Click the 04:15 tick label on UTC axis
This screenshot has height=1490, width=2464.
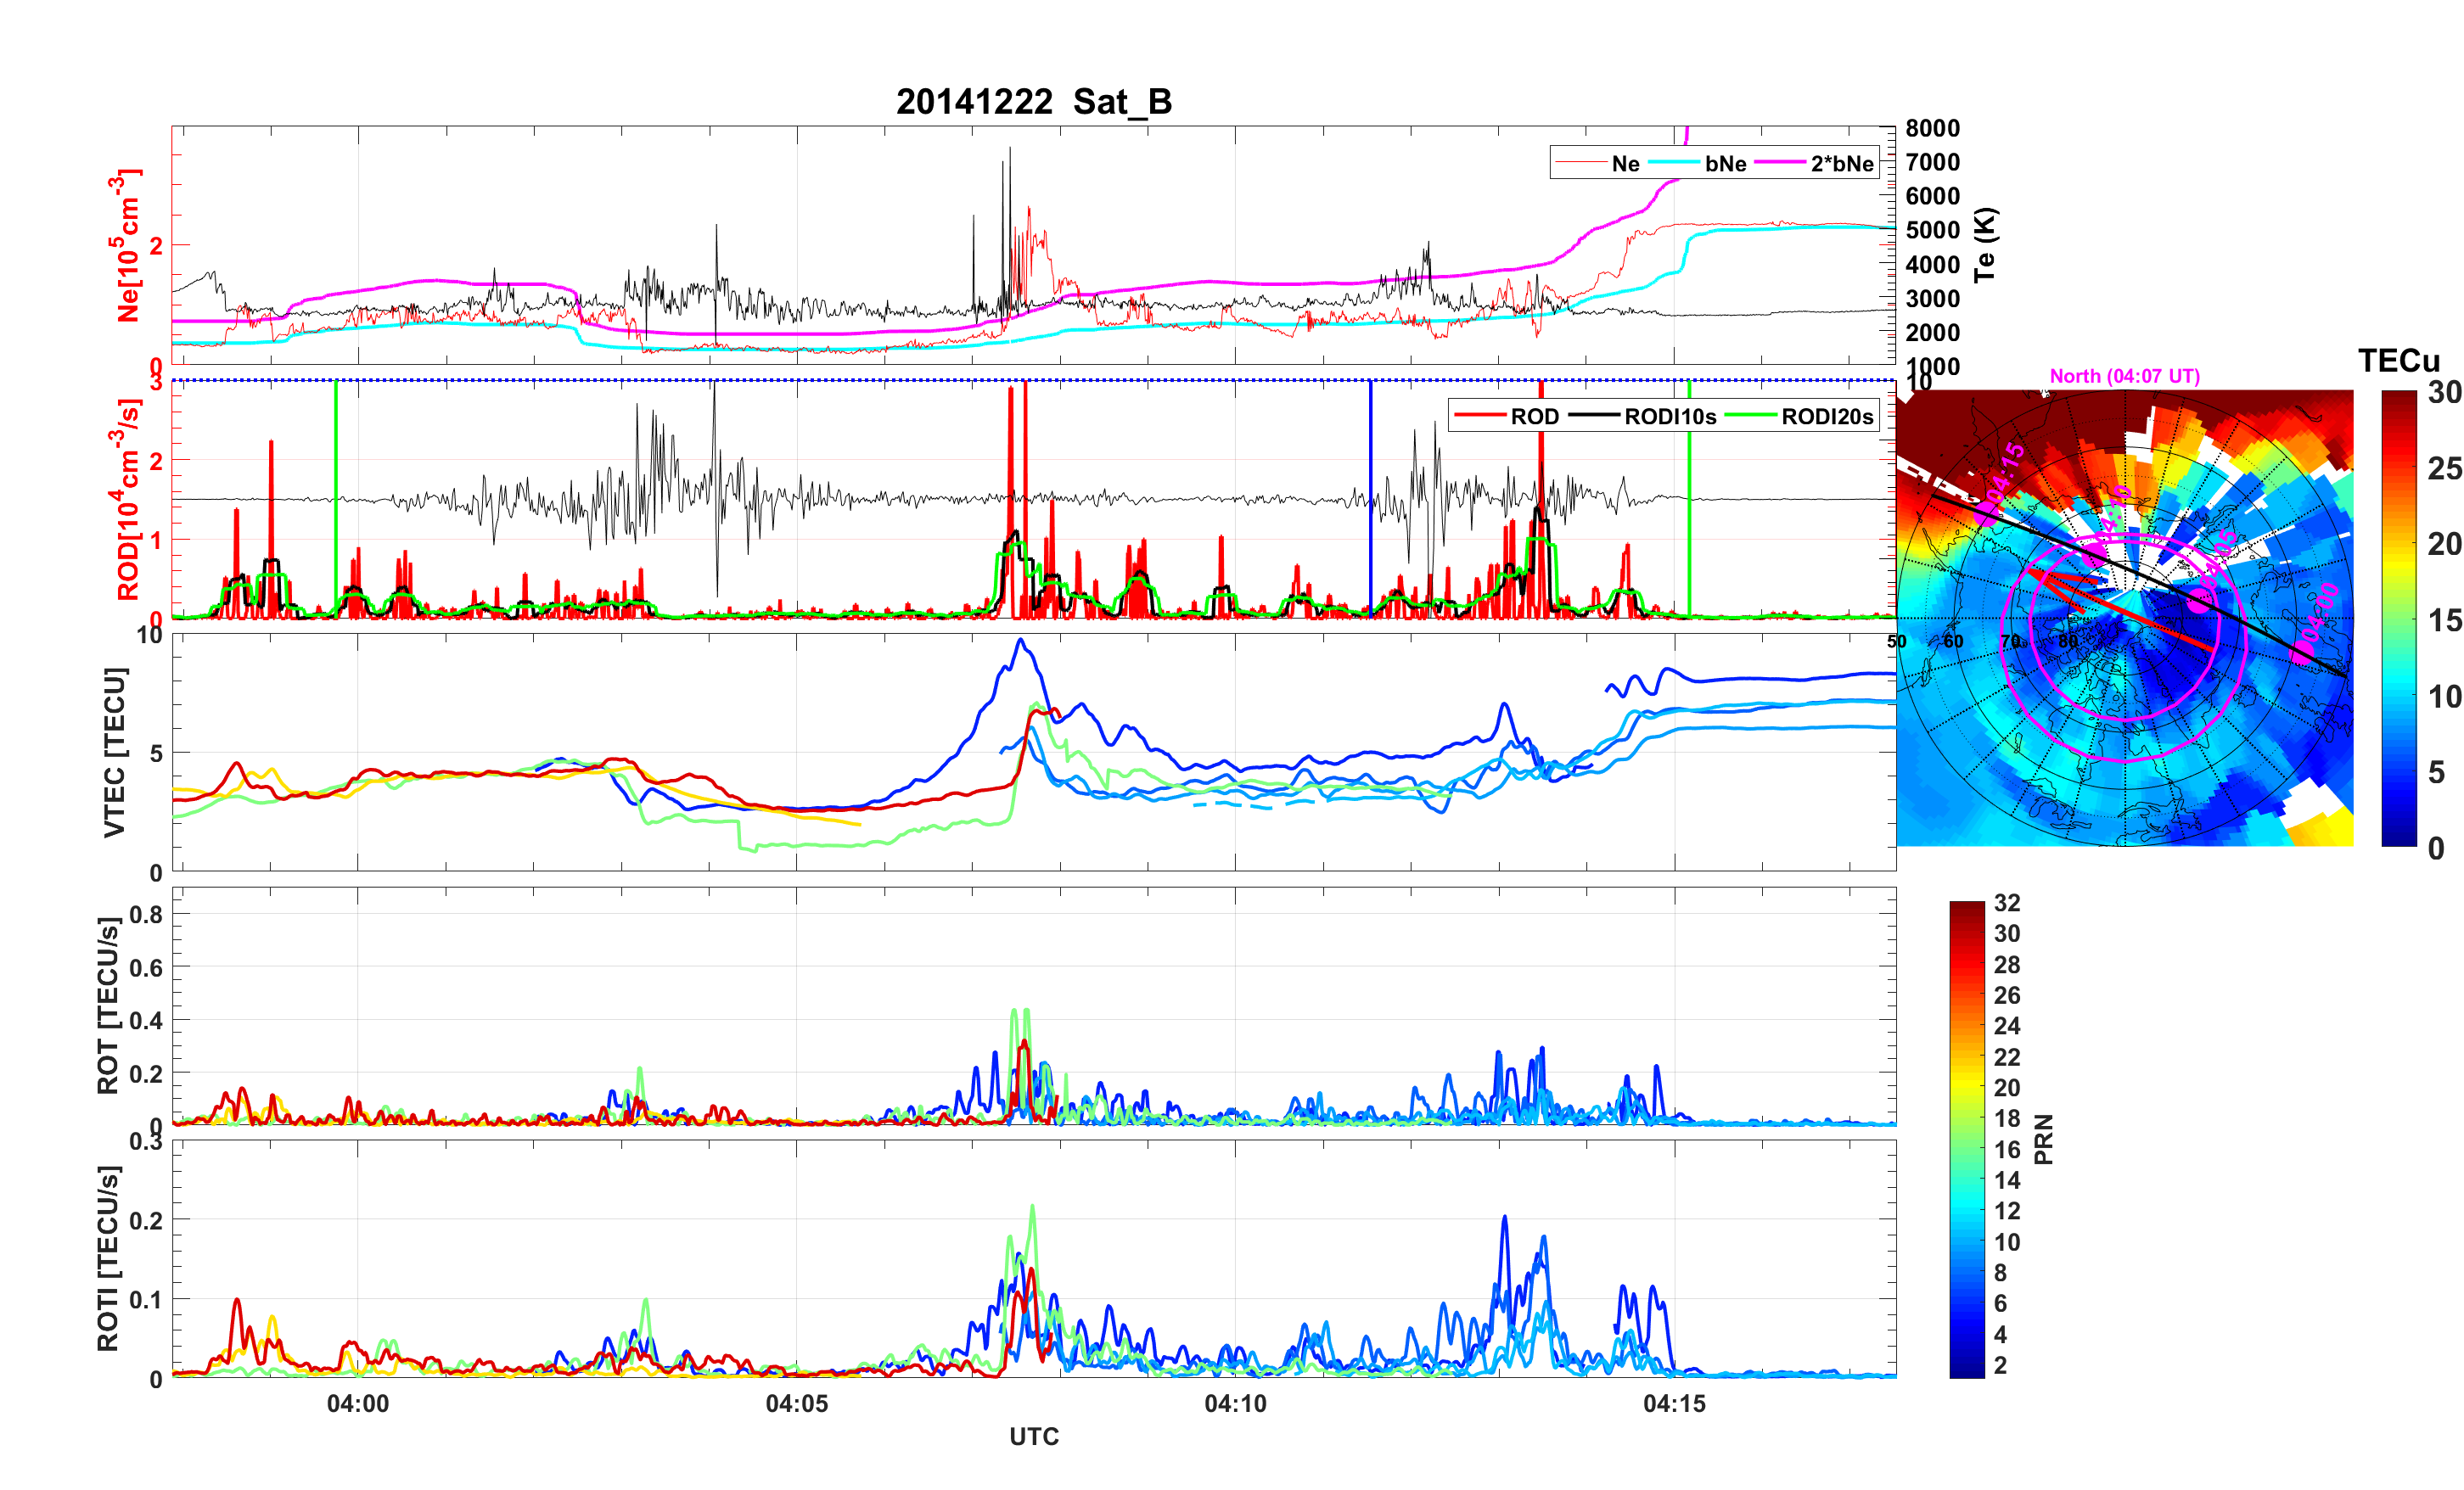click(1674, 1404)
